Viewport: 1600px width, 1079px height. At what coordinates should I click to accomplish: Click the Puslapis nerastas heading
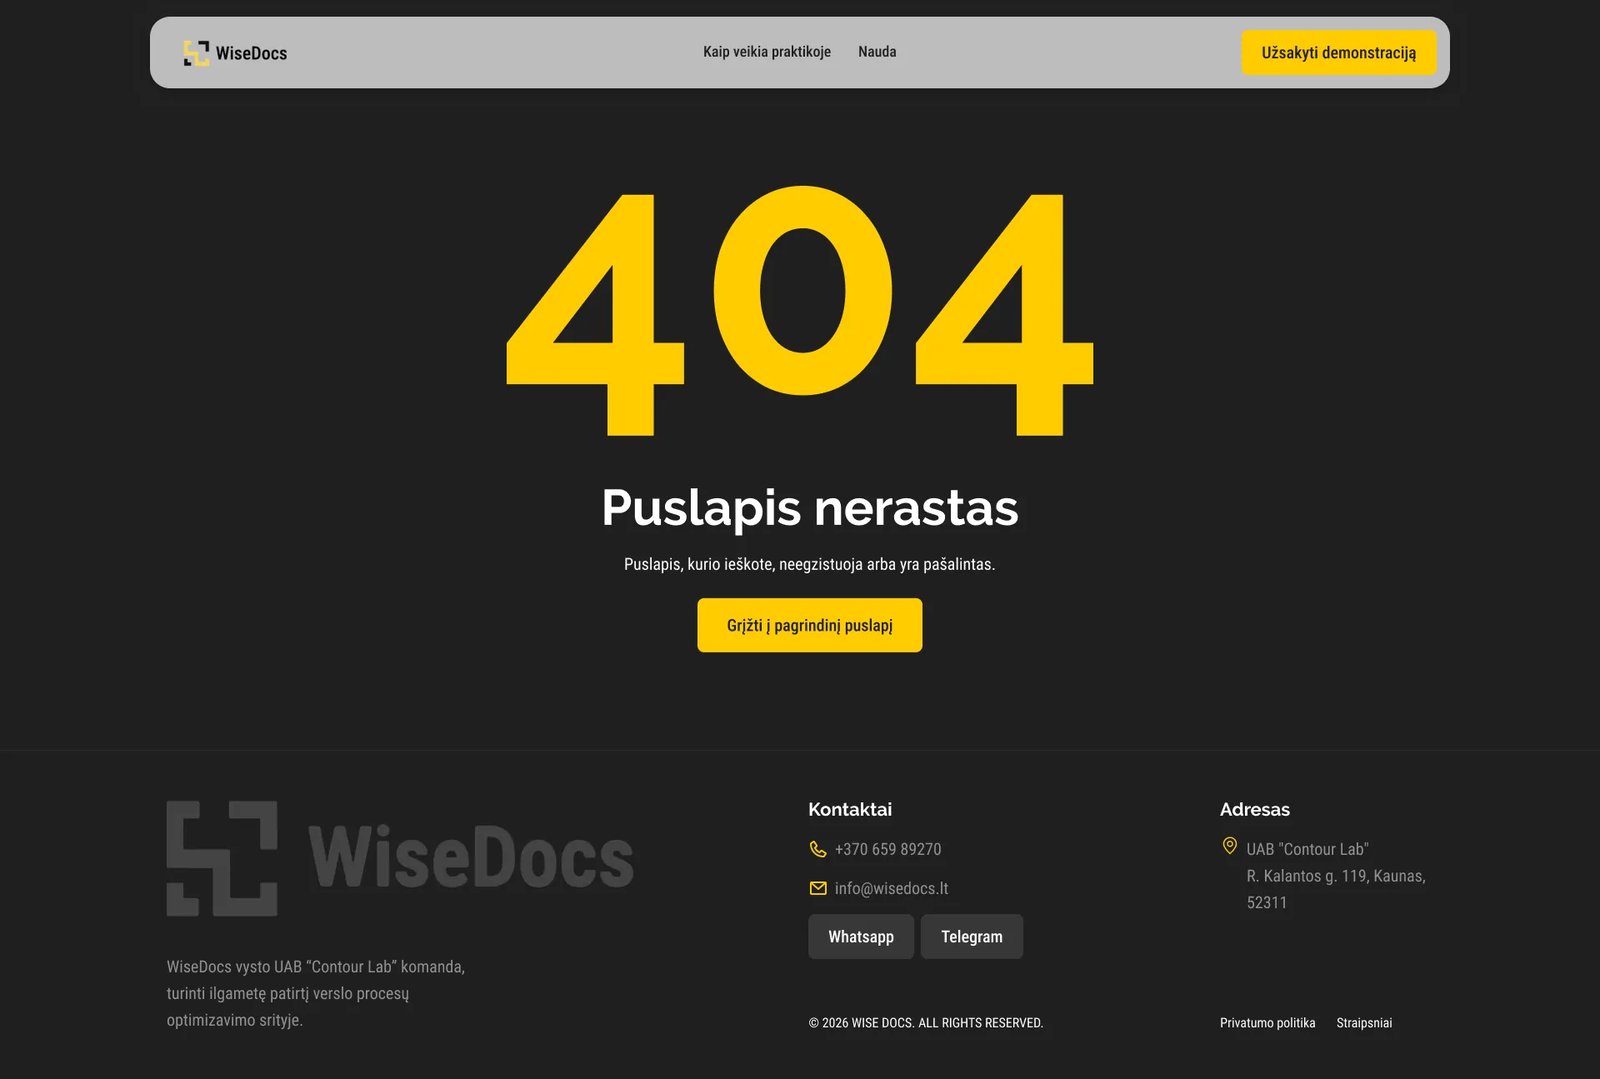[x=810, y=508]
